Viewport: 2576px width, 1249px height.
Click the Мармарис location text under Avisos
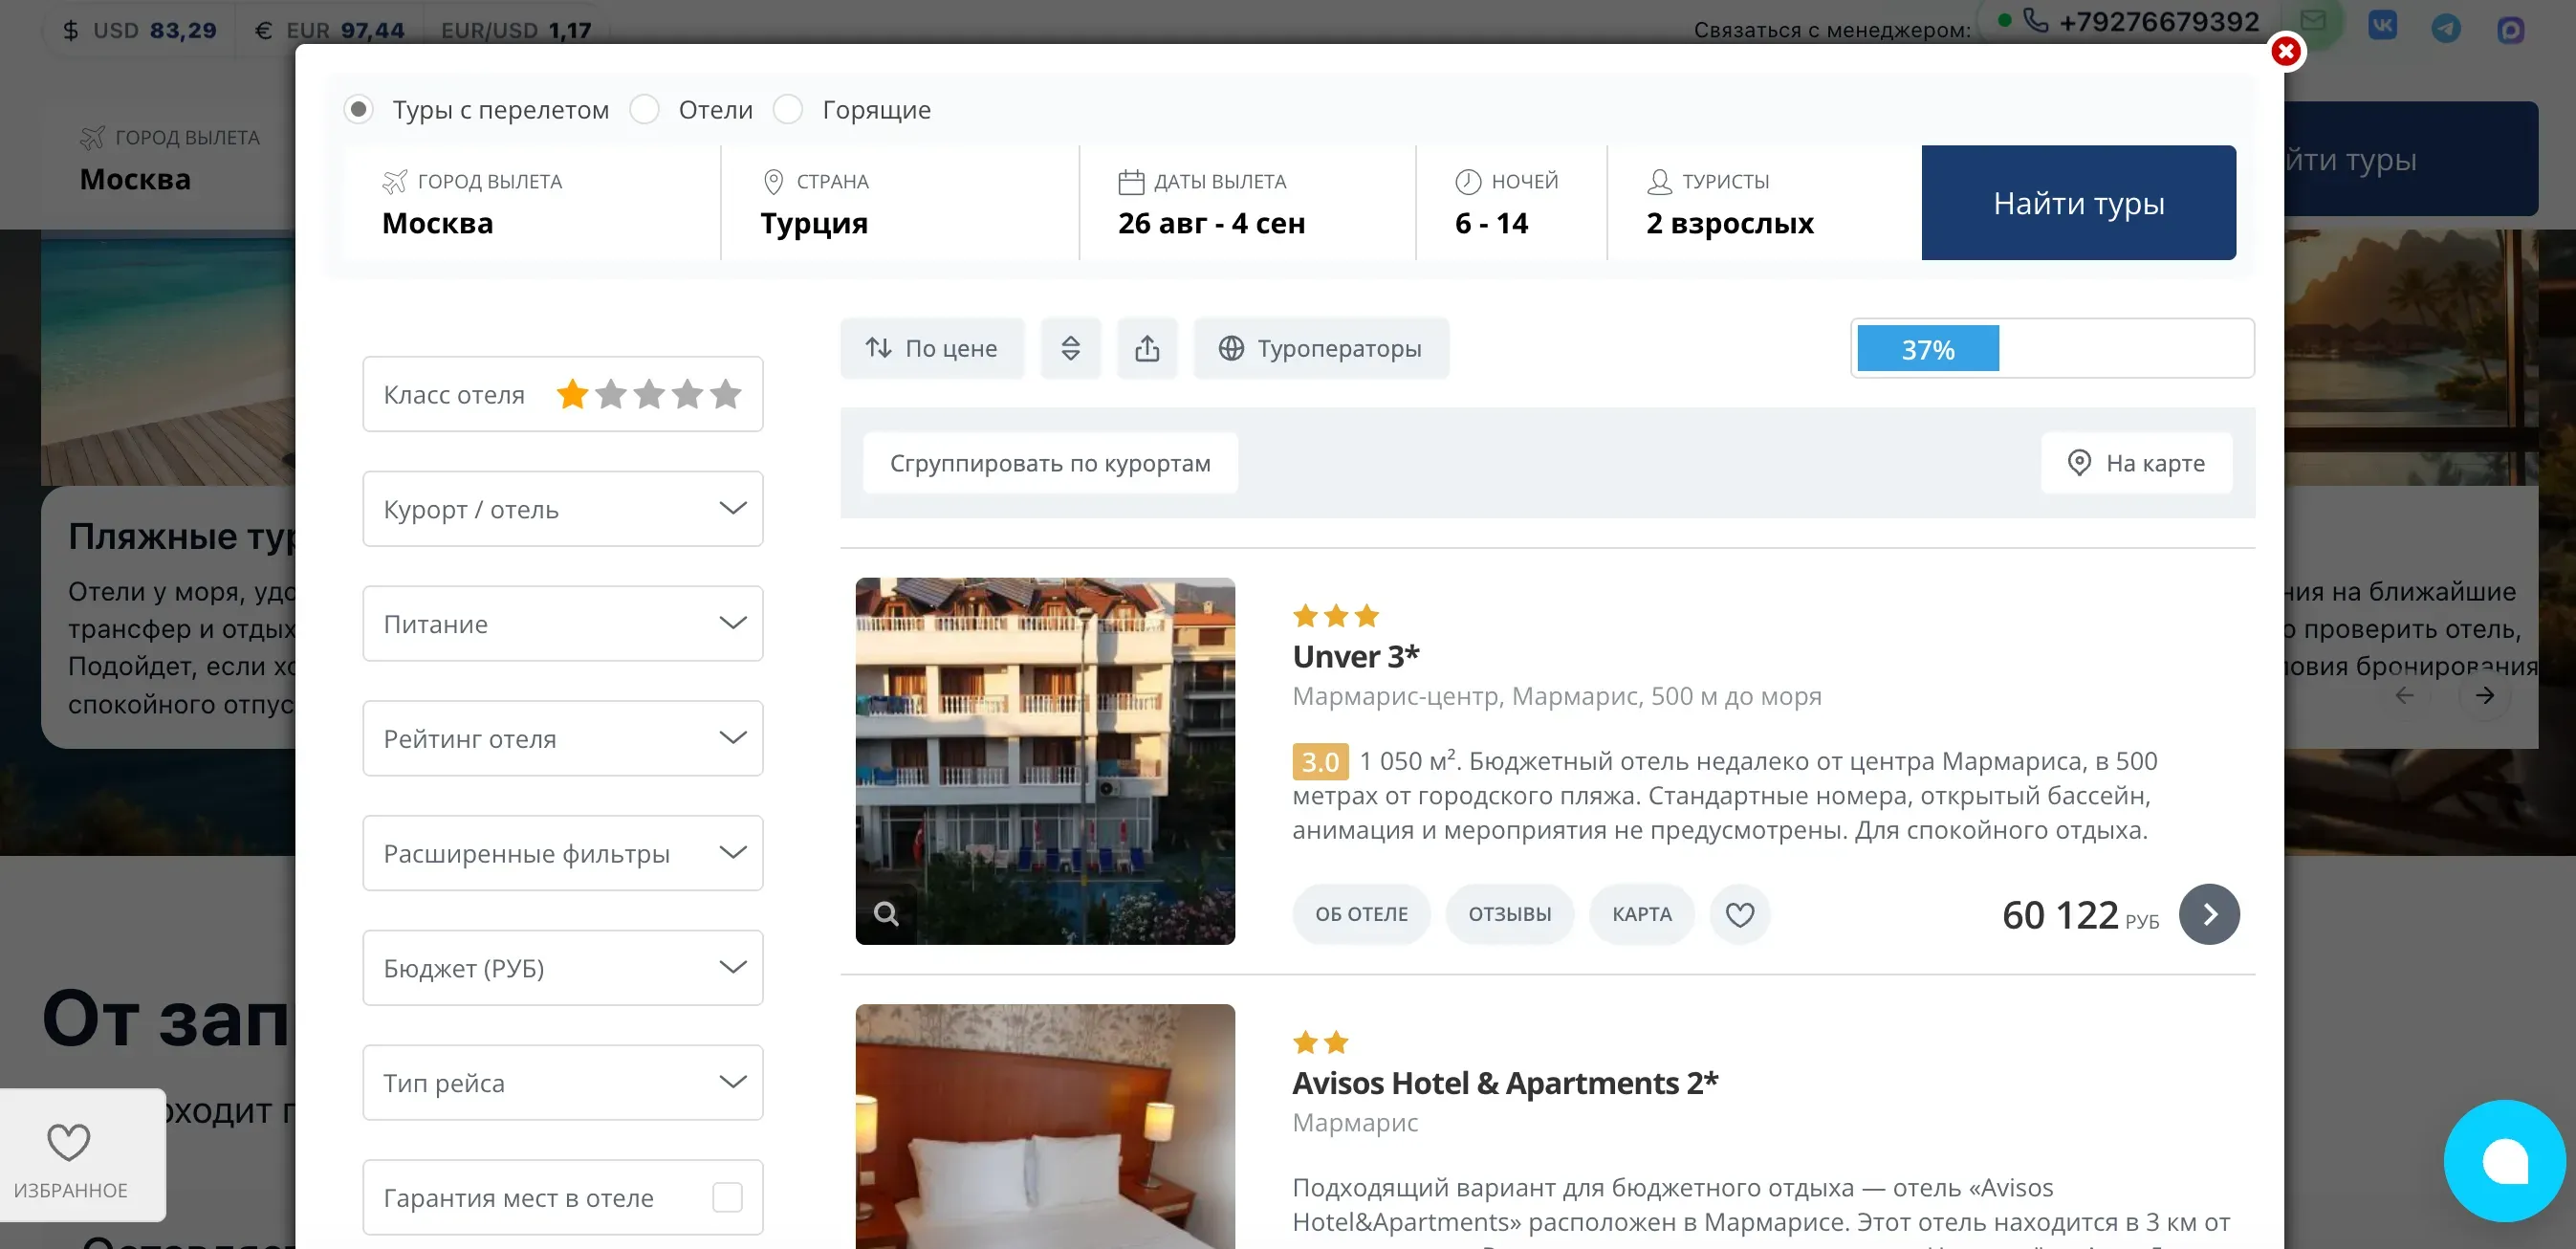click(x=1354, y=1122)
